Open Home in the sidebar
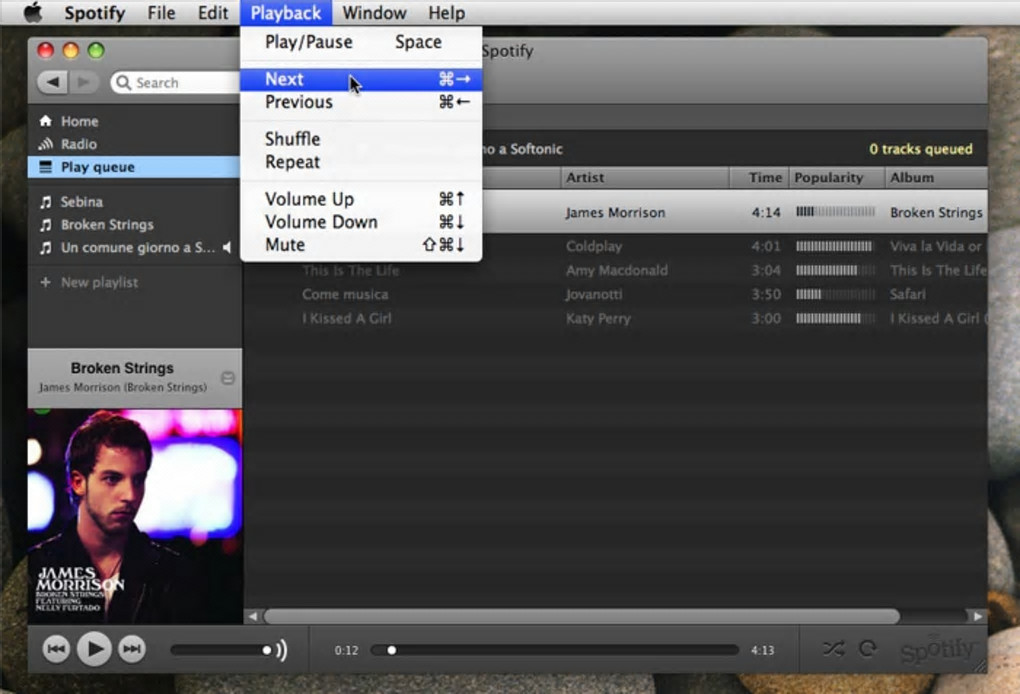This screenshot has width=1020, height=694. pos(135,121)
